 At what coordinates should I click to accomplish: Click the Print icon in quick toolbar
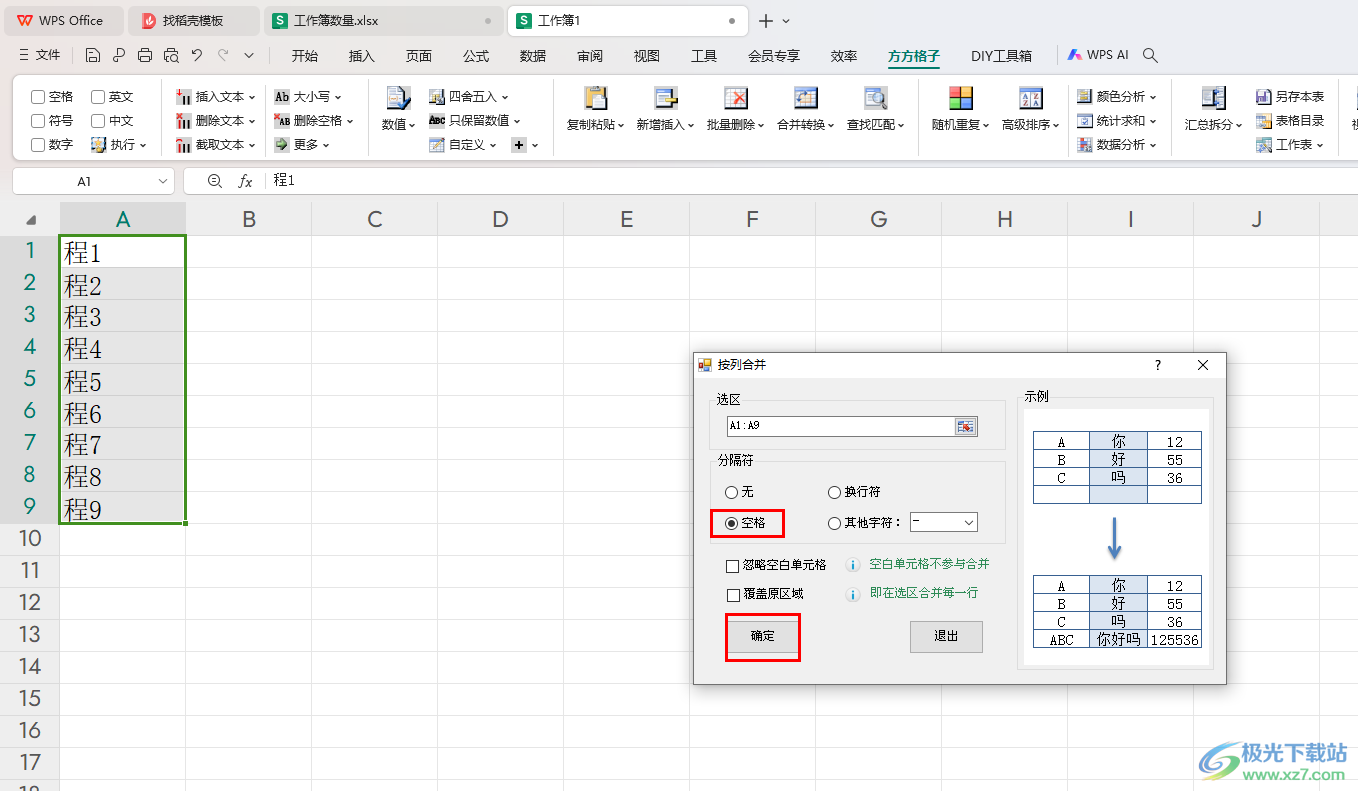pos(145,56)
